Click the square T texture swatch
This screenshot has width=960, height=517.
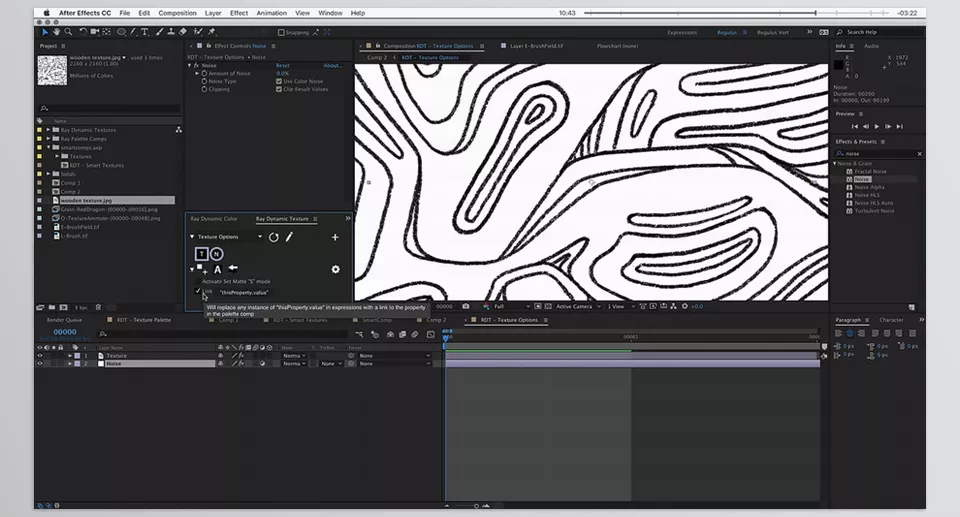pyautogui.click(x=201, y=254)
